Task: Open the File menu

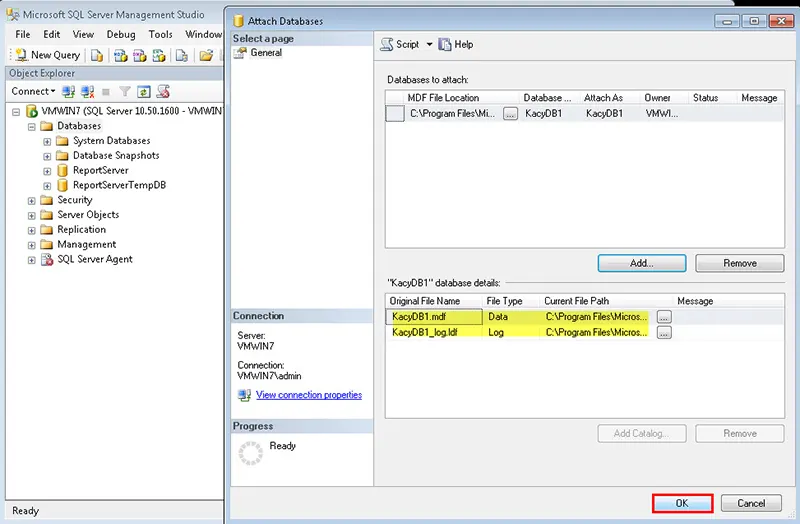Action: click(x=22, y=35)
